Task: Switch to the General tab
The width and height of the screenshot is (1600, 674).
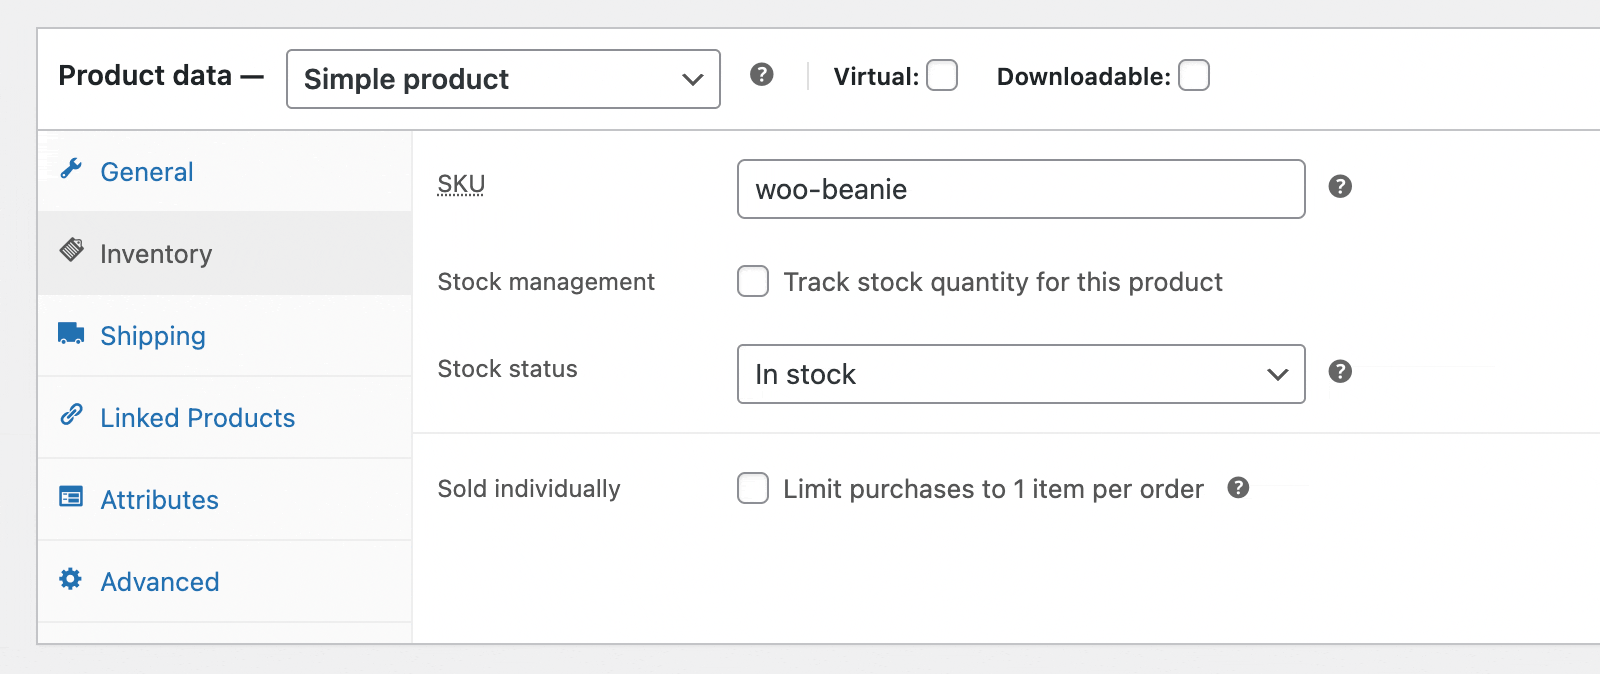Action: (x=225, y=171)
